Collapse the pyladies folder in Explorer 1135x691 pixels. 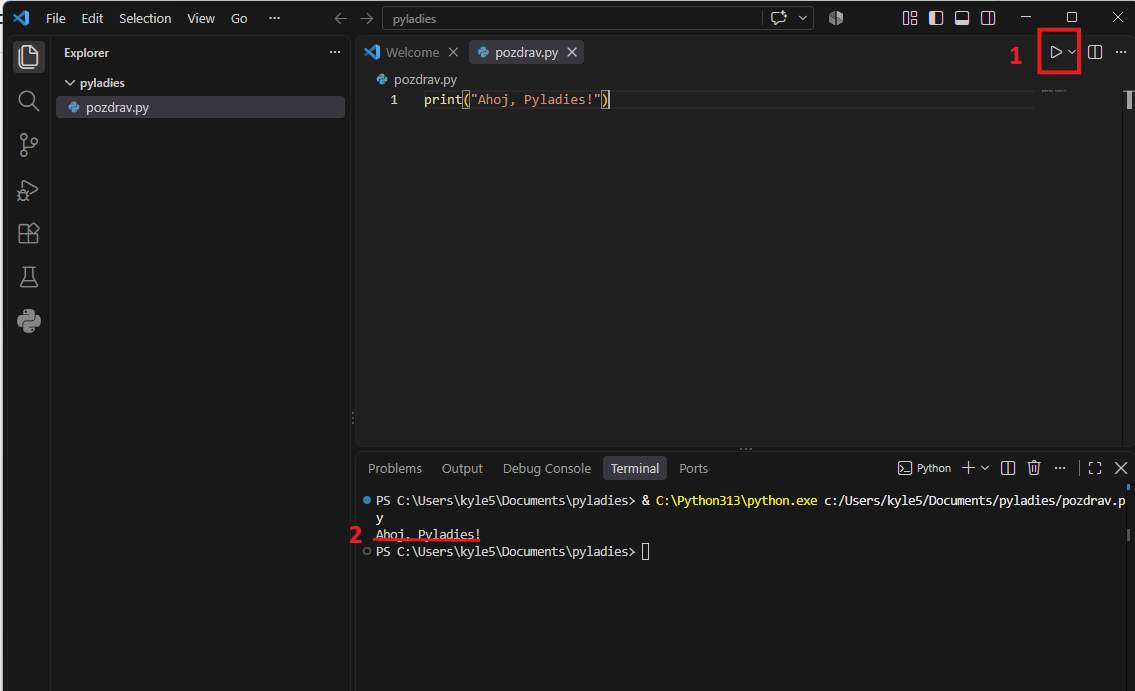pos(70,83)
